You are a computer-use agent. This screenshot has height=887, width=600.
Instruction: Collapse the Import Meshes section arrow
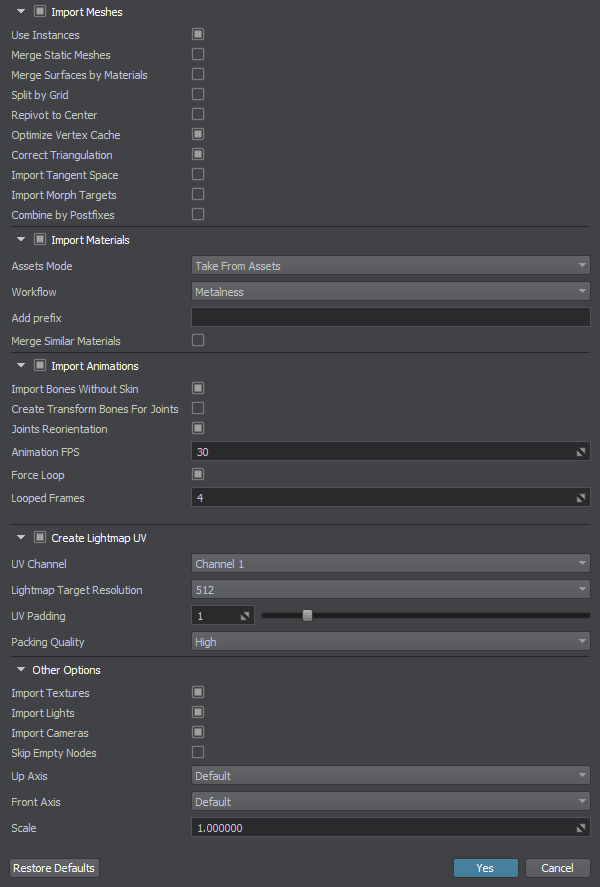(21, 11)
